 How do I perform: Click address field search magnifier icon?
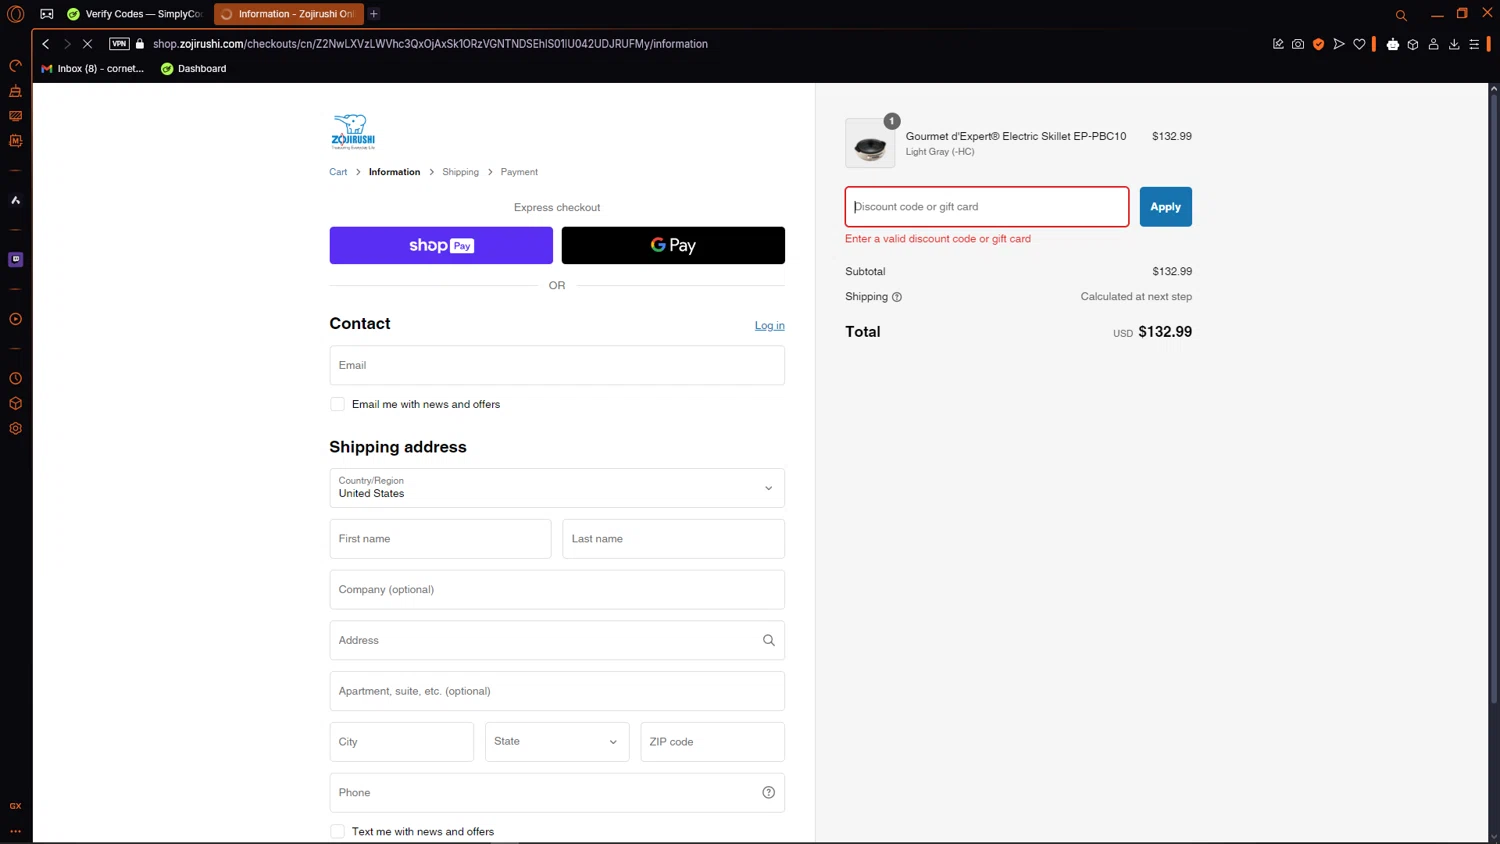(769, 640)
